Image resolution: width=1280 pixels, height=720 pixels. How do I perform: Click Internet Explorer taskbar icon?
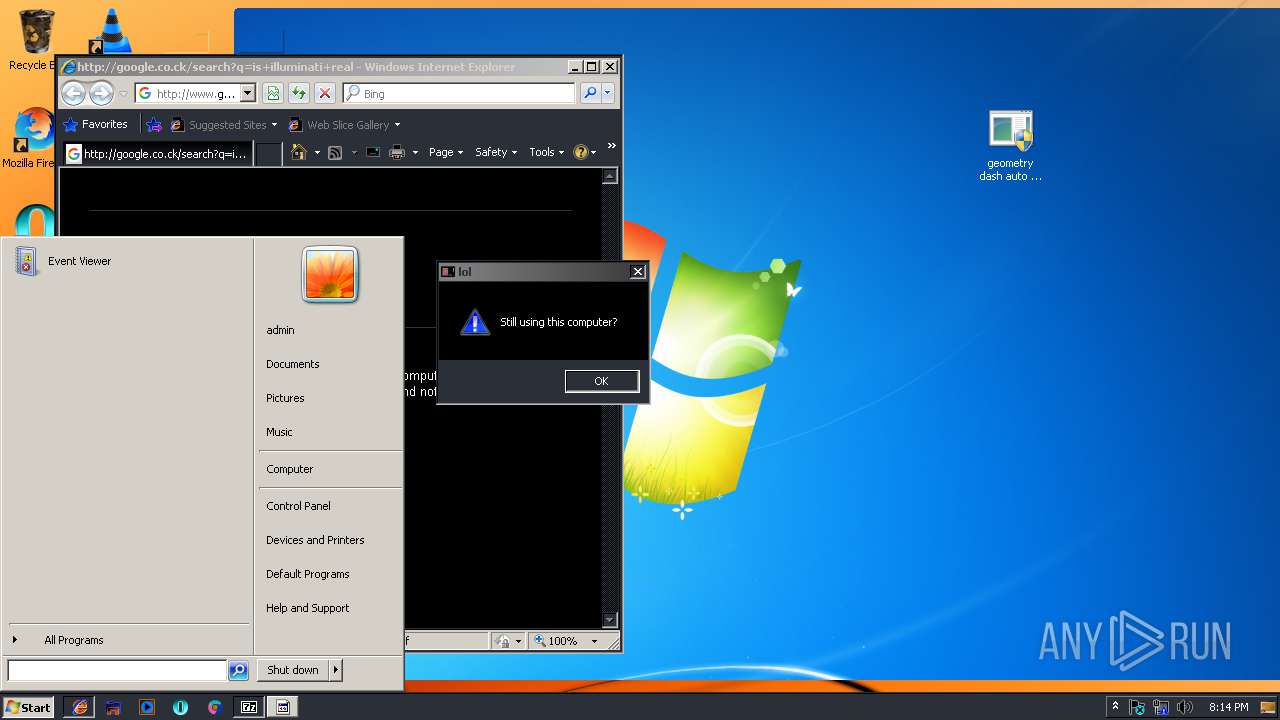[80, 707]
